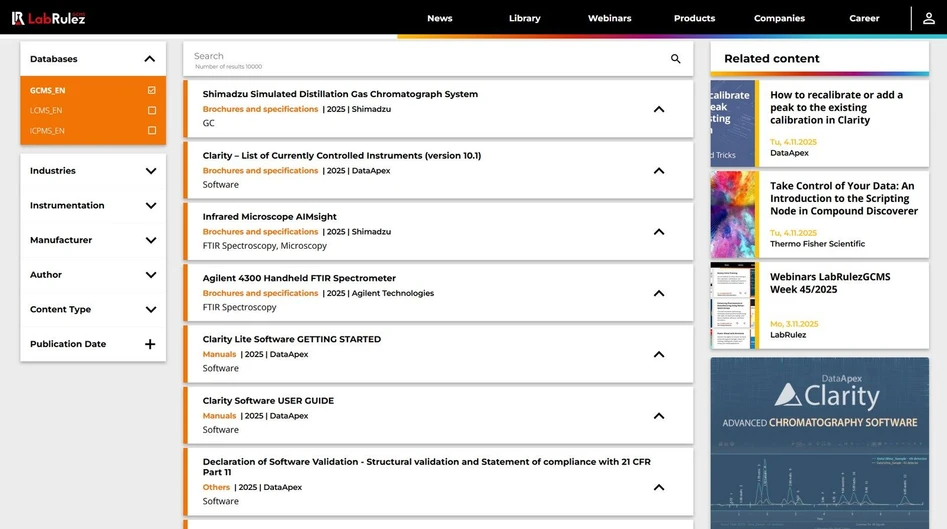This screenshot has height=529, width=947.
Task: Collapse the Databases filter section
Action: point(149,59)
